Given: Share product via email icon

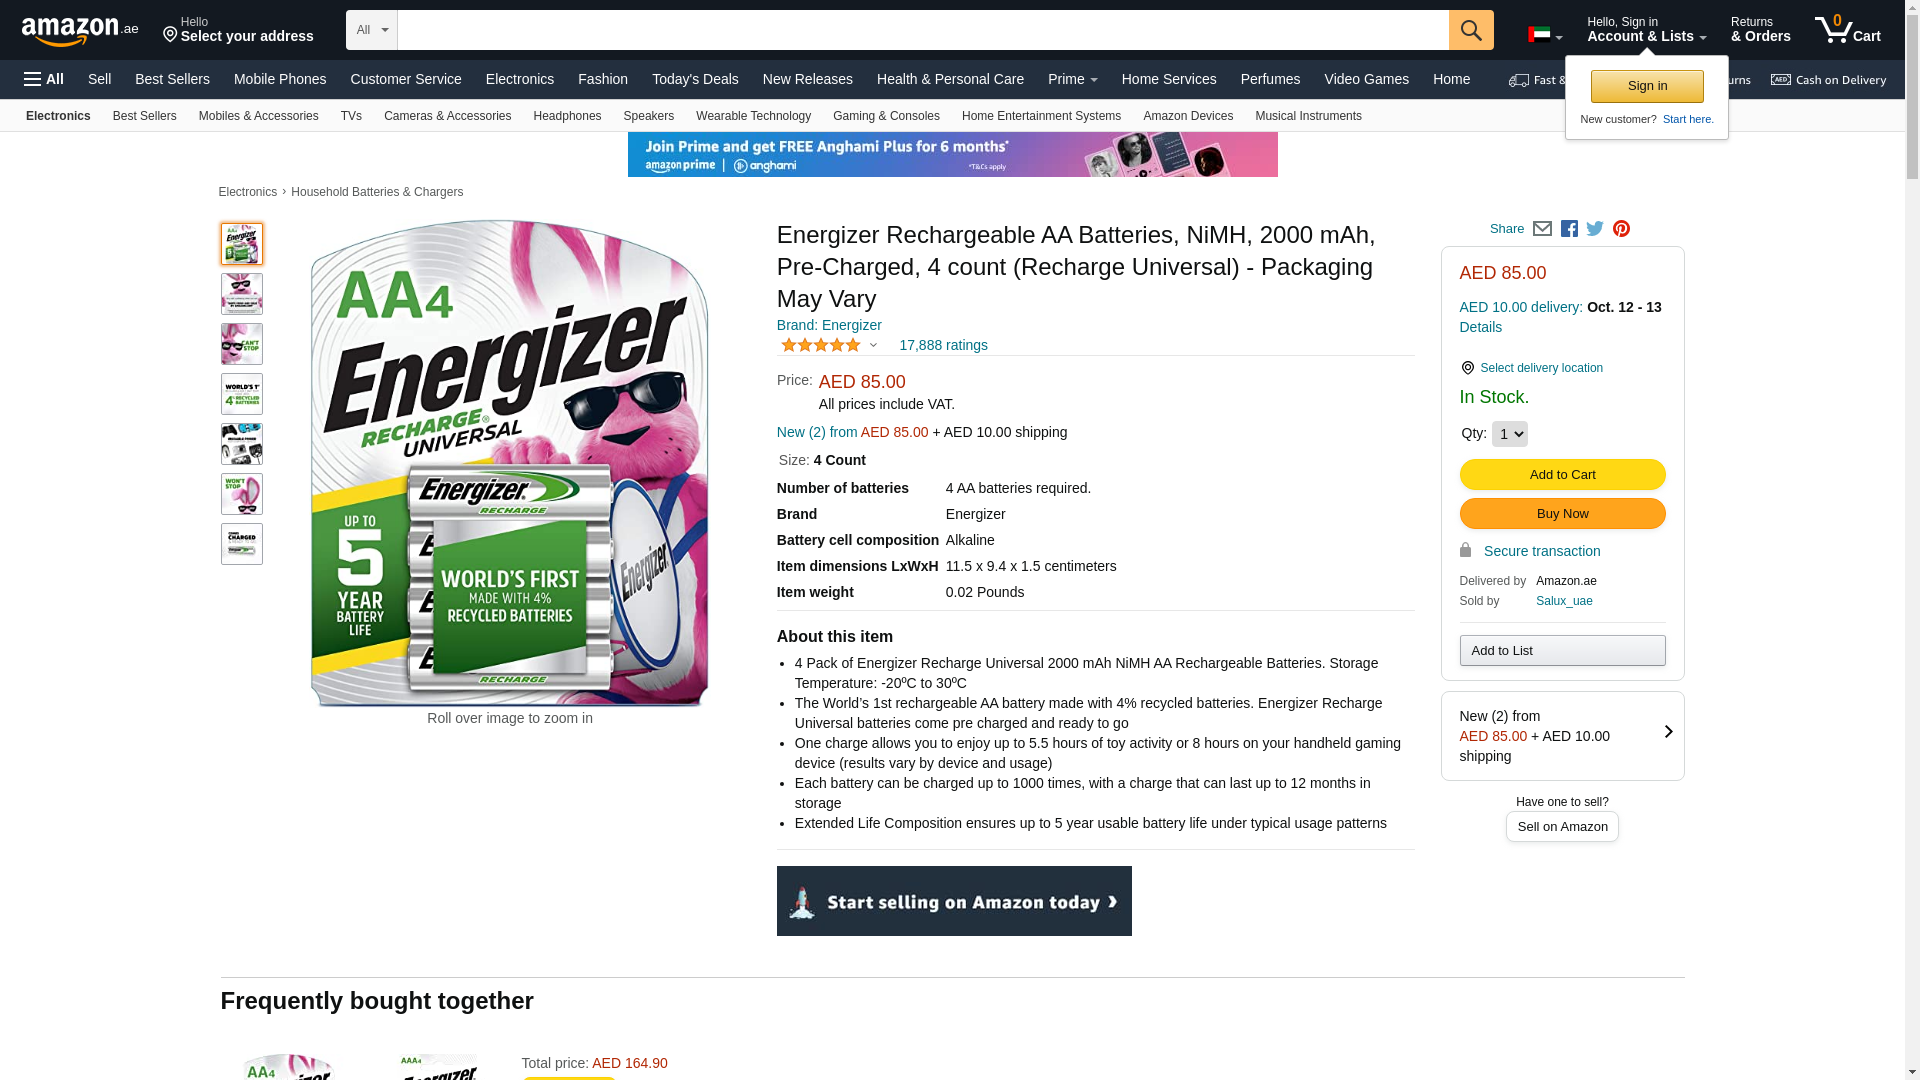Looking at the screenshot, I should click(1542, 229).
